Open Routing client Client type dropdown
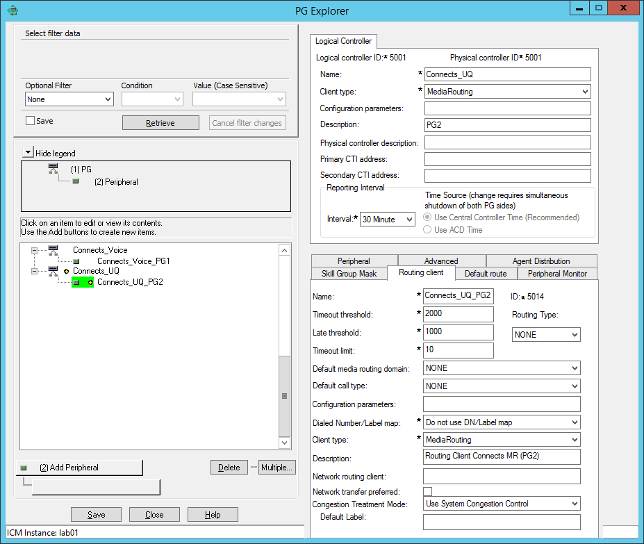644x544 pixels. coord(575,440)
